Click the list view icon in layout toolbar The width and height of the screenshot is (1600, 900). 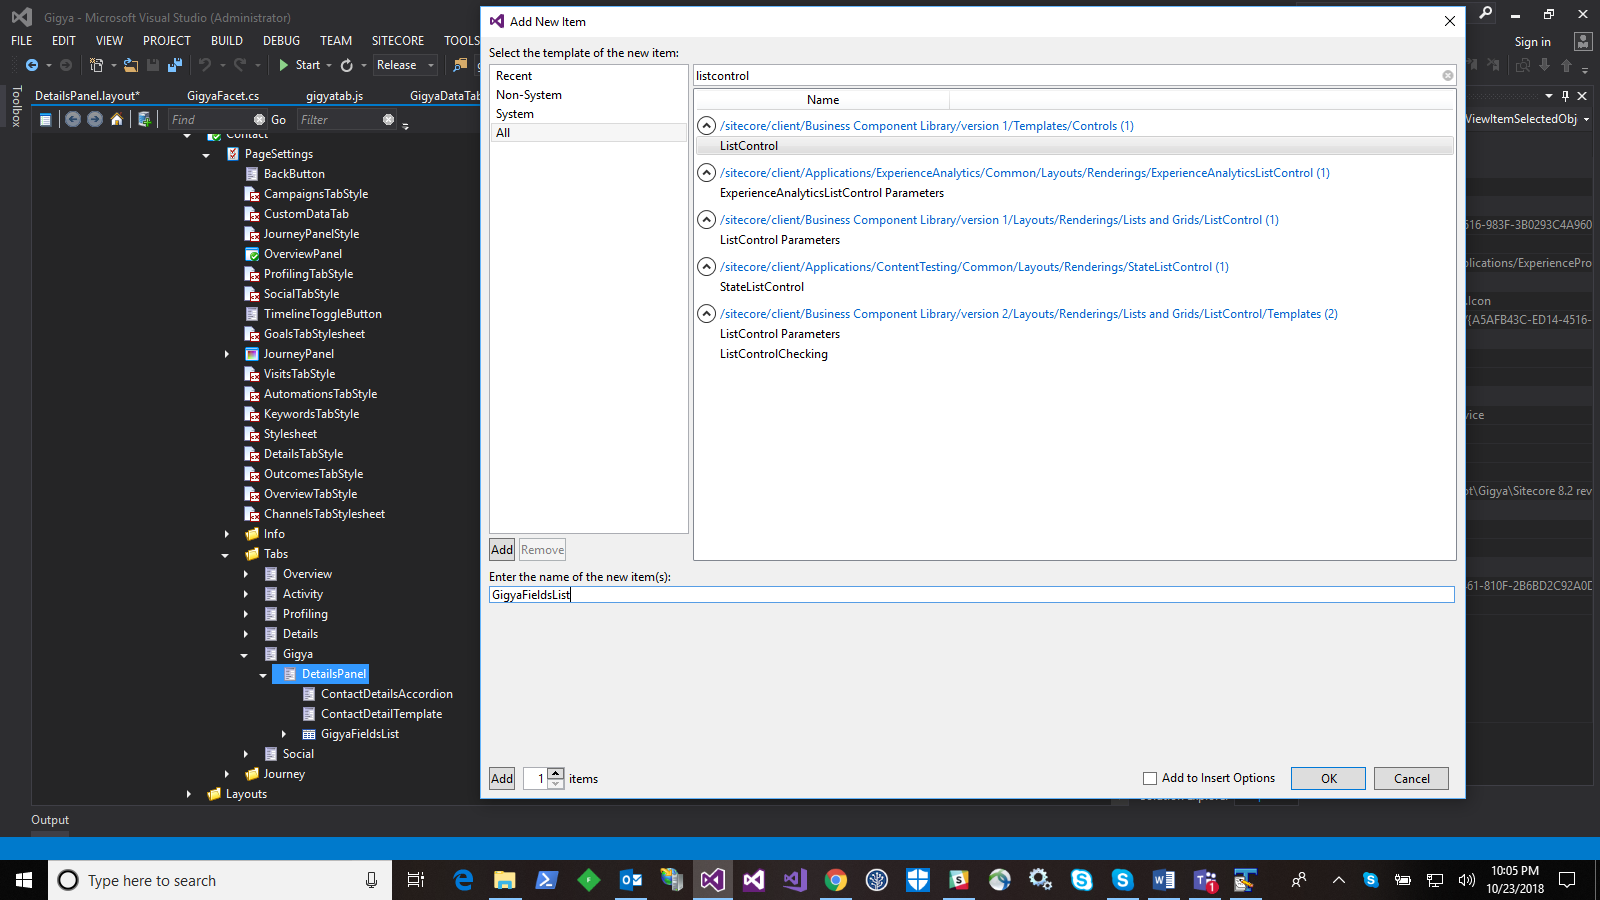45,119
